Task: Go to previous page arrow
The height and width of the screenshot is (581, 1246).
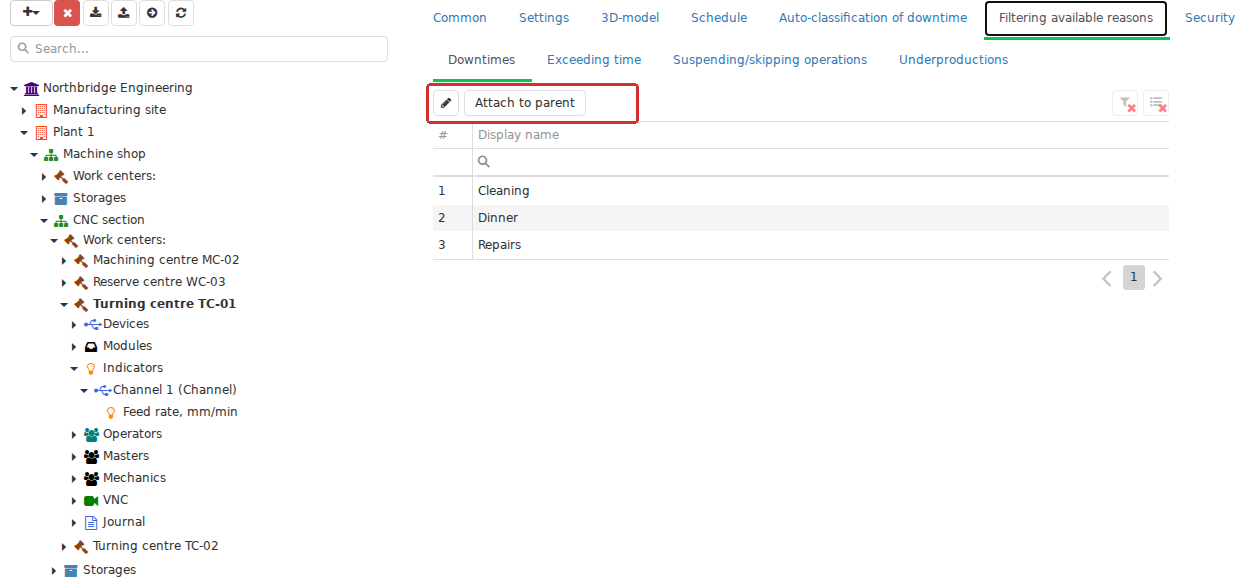Action: (1107, 278)
